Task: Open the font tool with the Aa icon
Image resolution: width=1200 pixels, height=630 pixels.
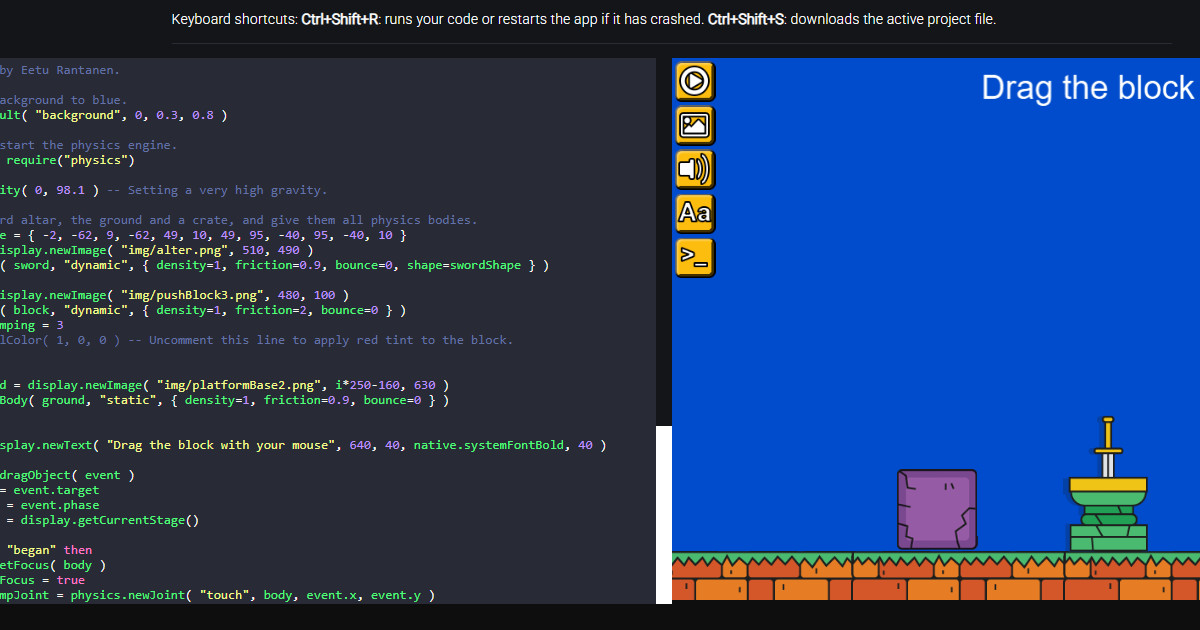Action: tap(695, 213)
